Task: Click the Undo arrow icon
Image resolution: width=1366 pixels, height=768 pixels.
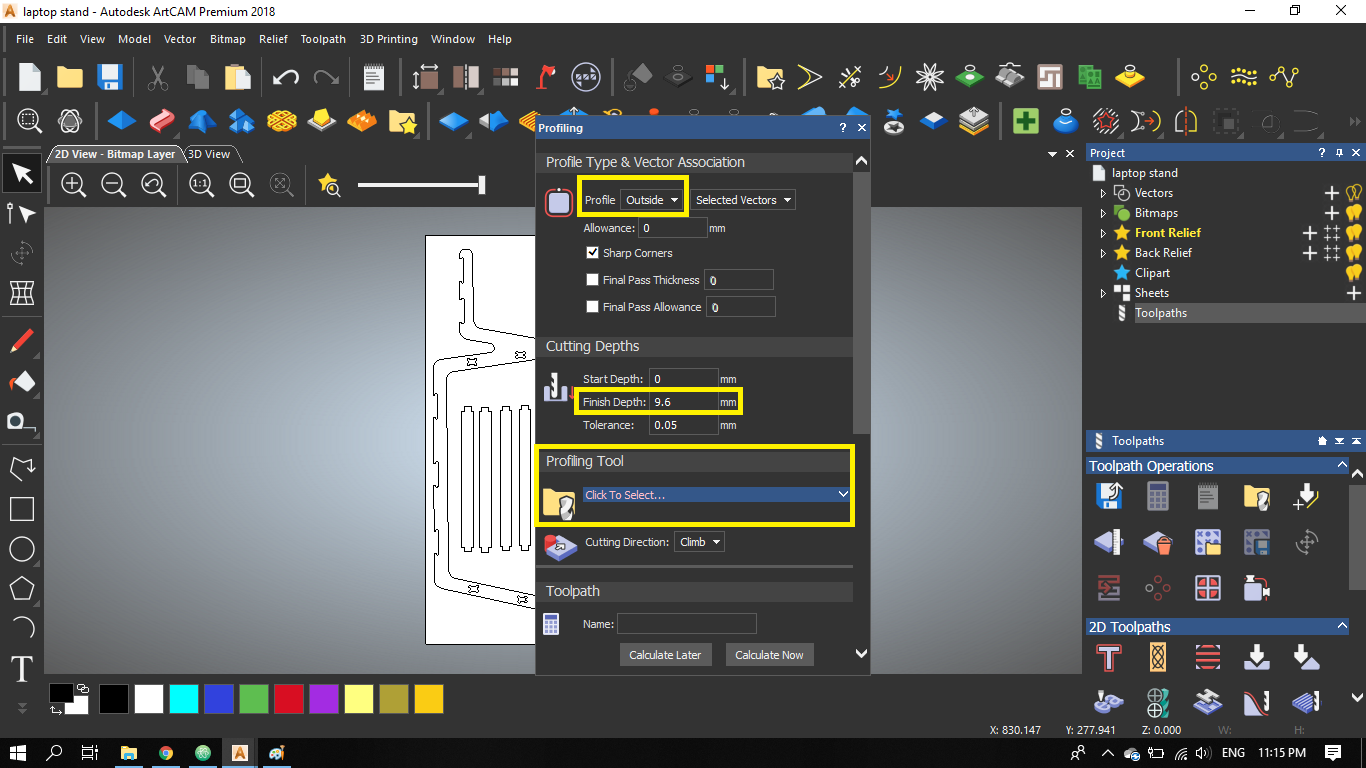Action: click(286, 77)
